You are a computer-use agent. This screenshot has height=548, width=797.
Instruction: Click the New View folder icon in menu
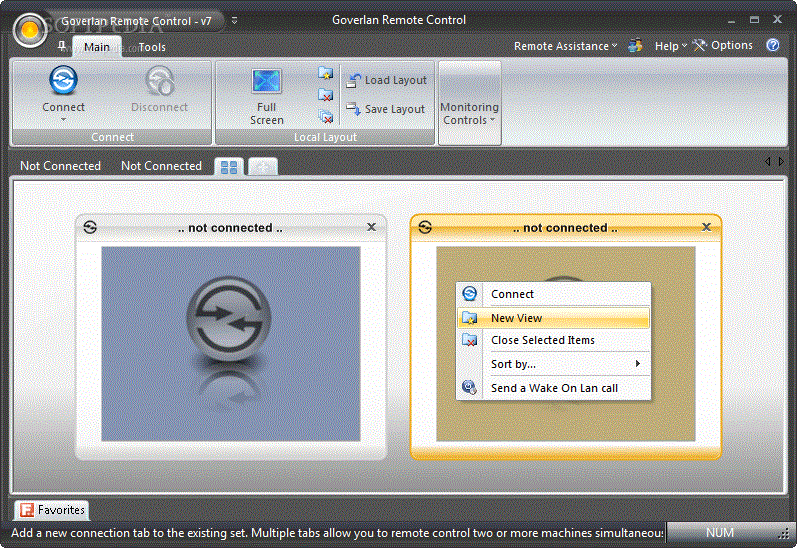(470, 318)
